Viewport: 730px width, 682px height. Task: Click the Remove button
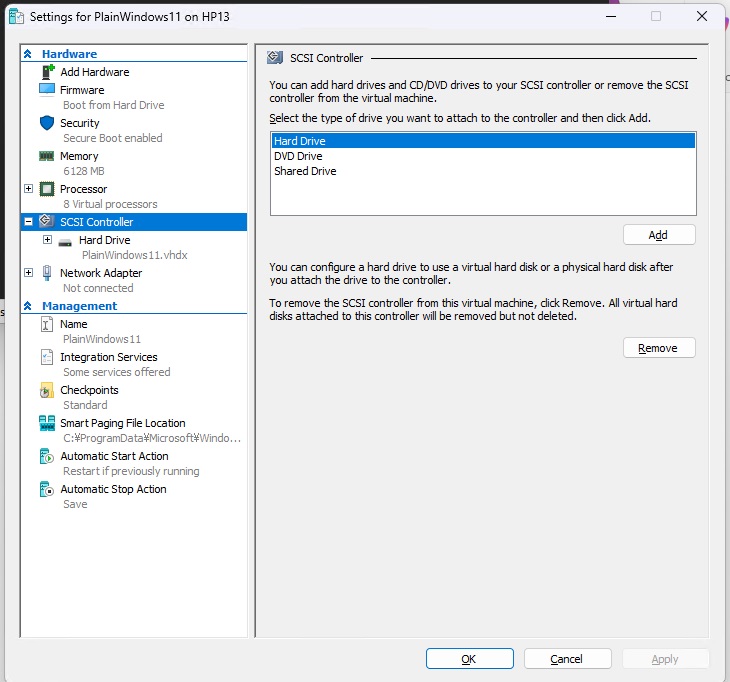pos(659,348)
